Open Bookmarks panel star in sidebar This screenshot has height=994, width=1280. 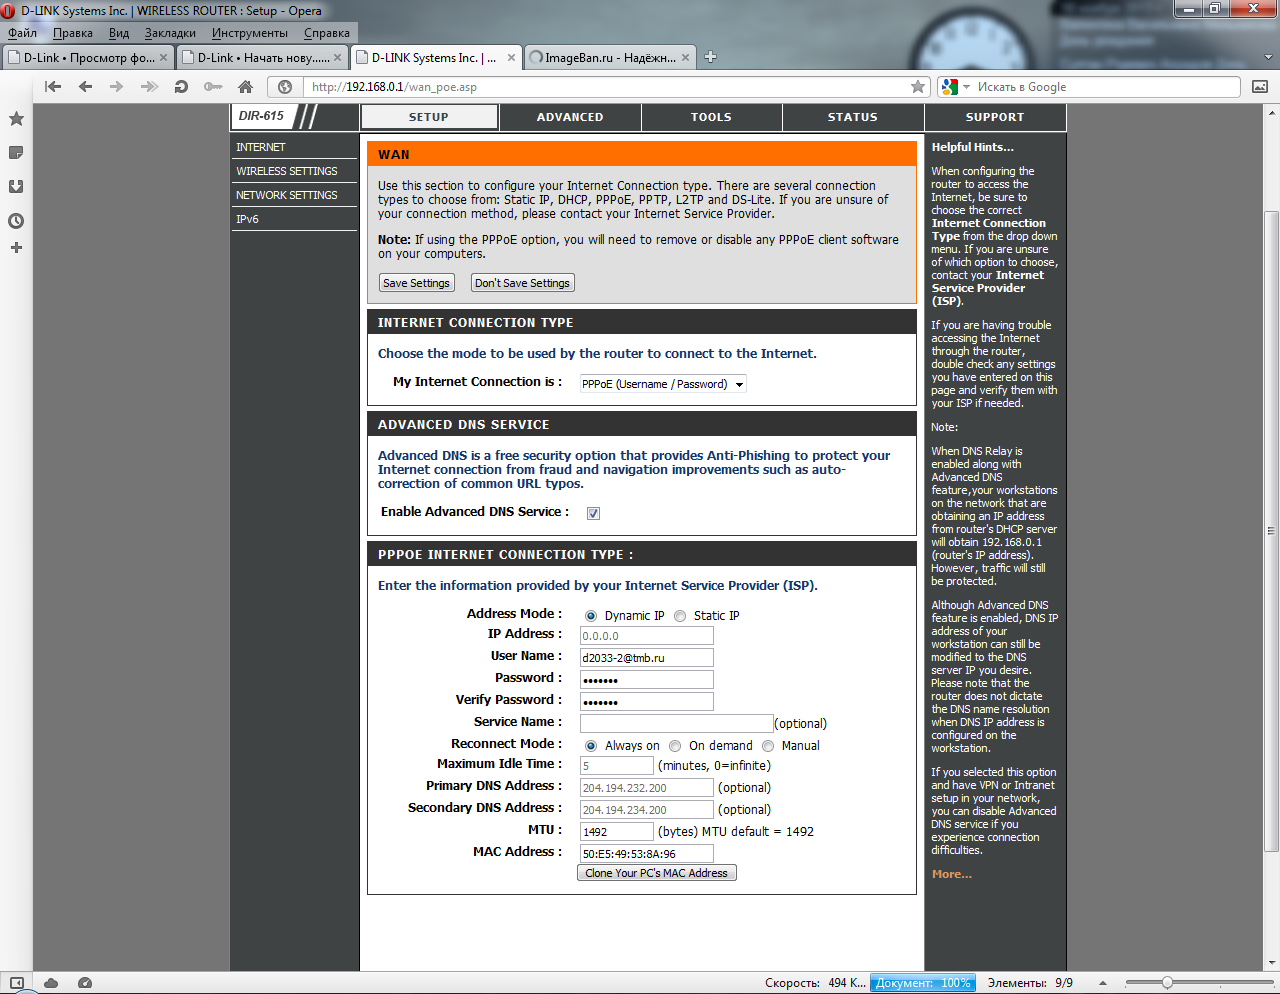[x=16, y=119]
